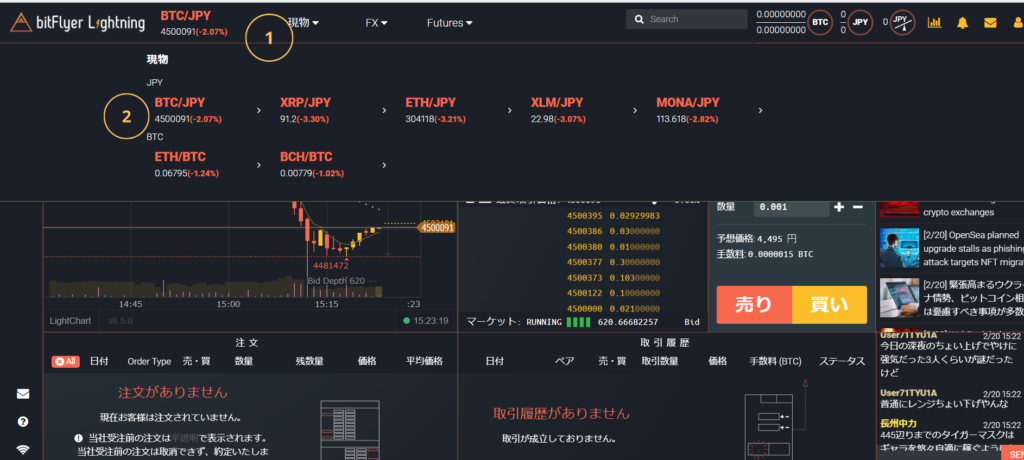Screen dimensions: 1024x460
Task: Click the bitFlyer Lightning logo
Action: coord(78,23)
